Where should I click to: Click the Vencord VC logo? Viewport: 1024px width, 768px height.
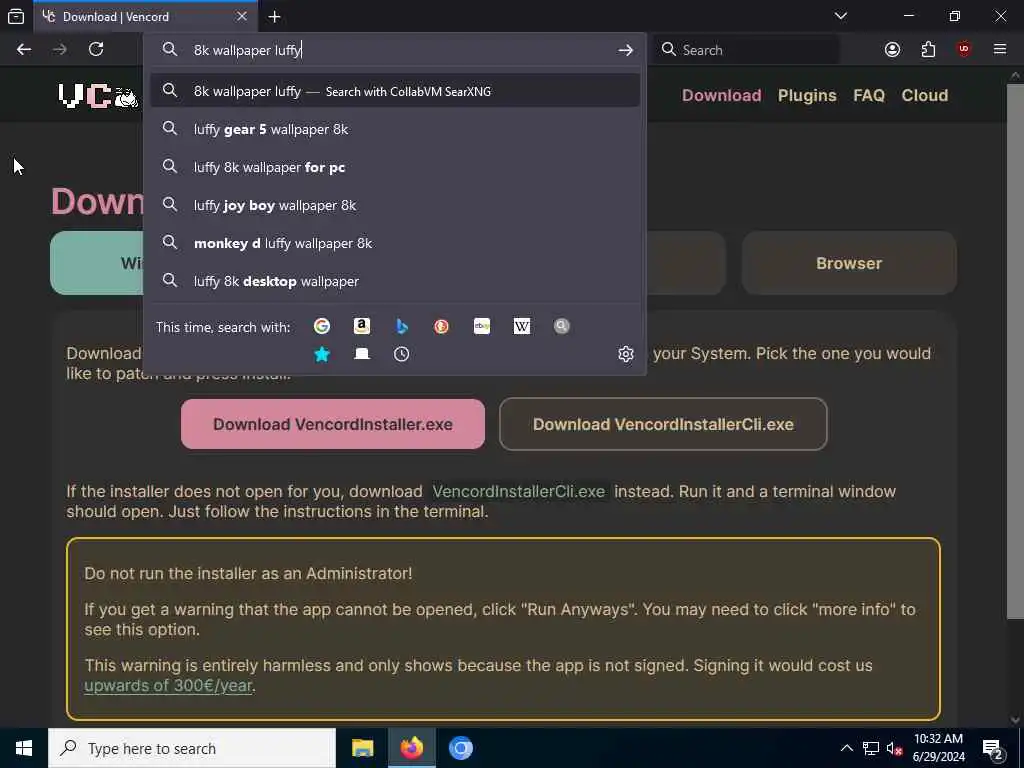(98, 96)
